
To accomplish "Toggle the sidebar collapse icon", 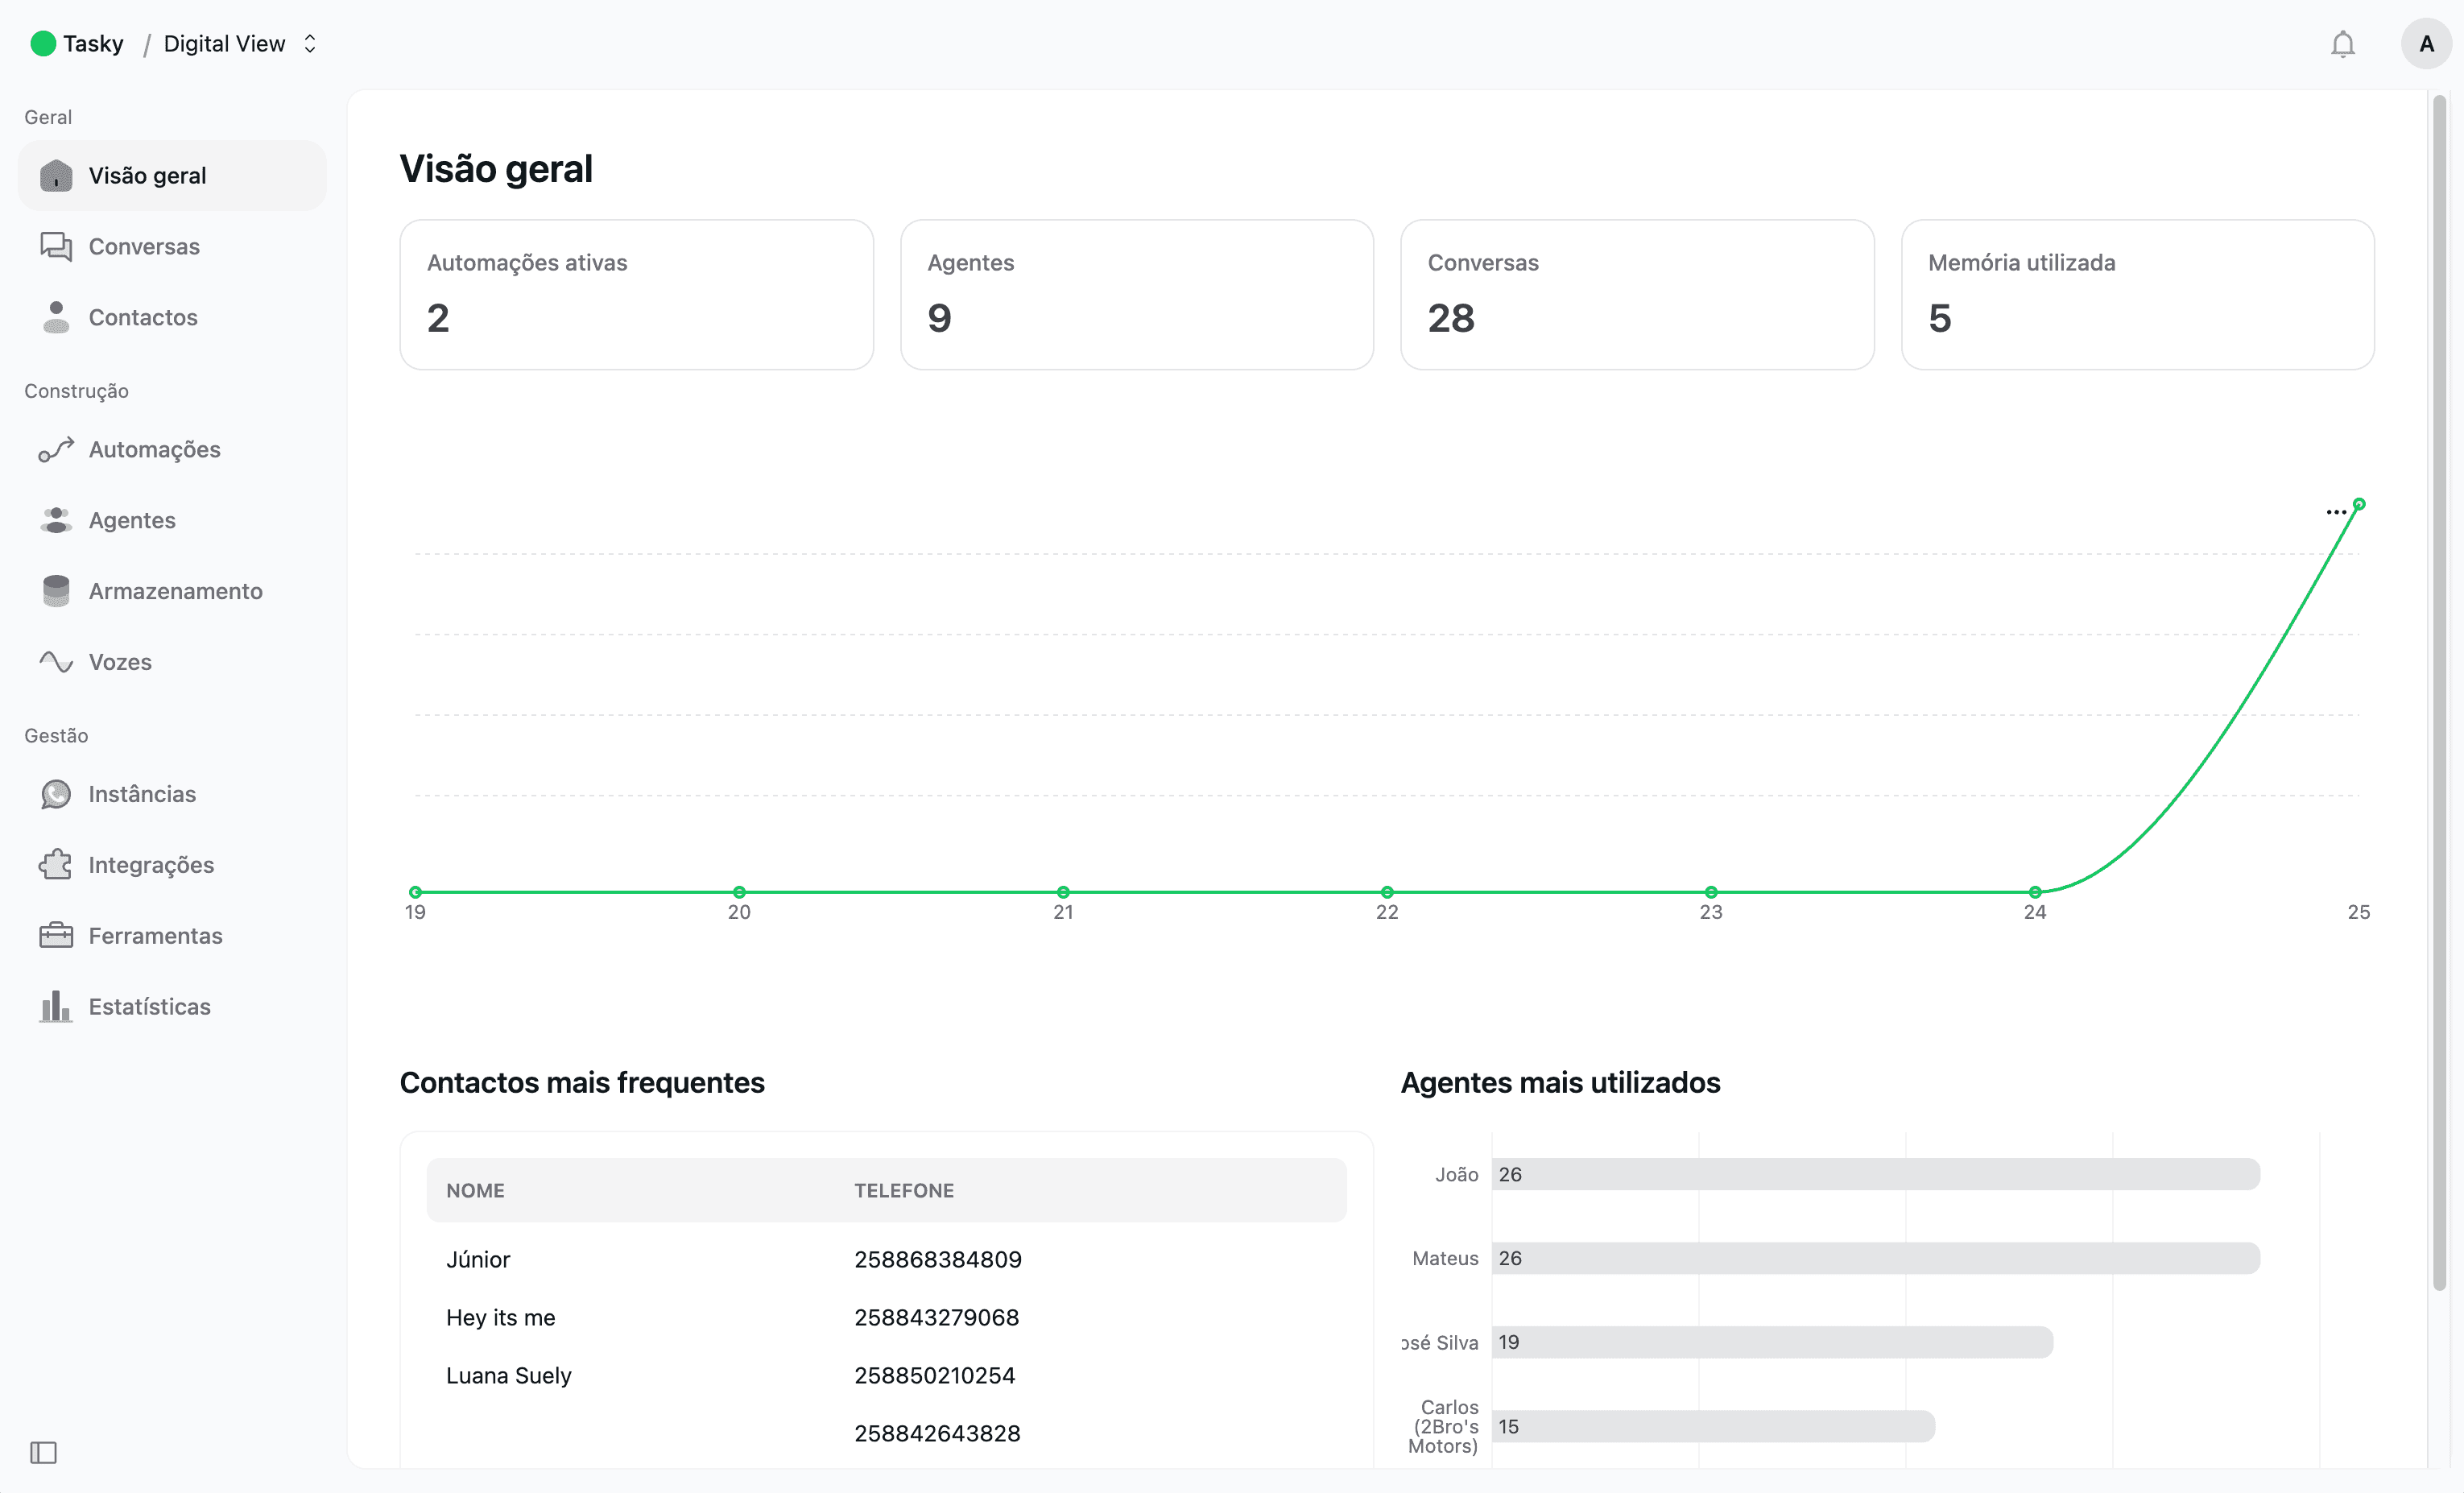I will [43, 1452].
